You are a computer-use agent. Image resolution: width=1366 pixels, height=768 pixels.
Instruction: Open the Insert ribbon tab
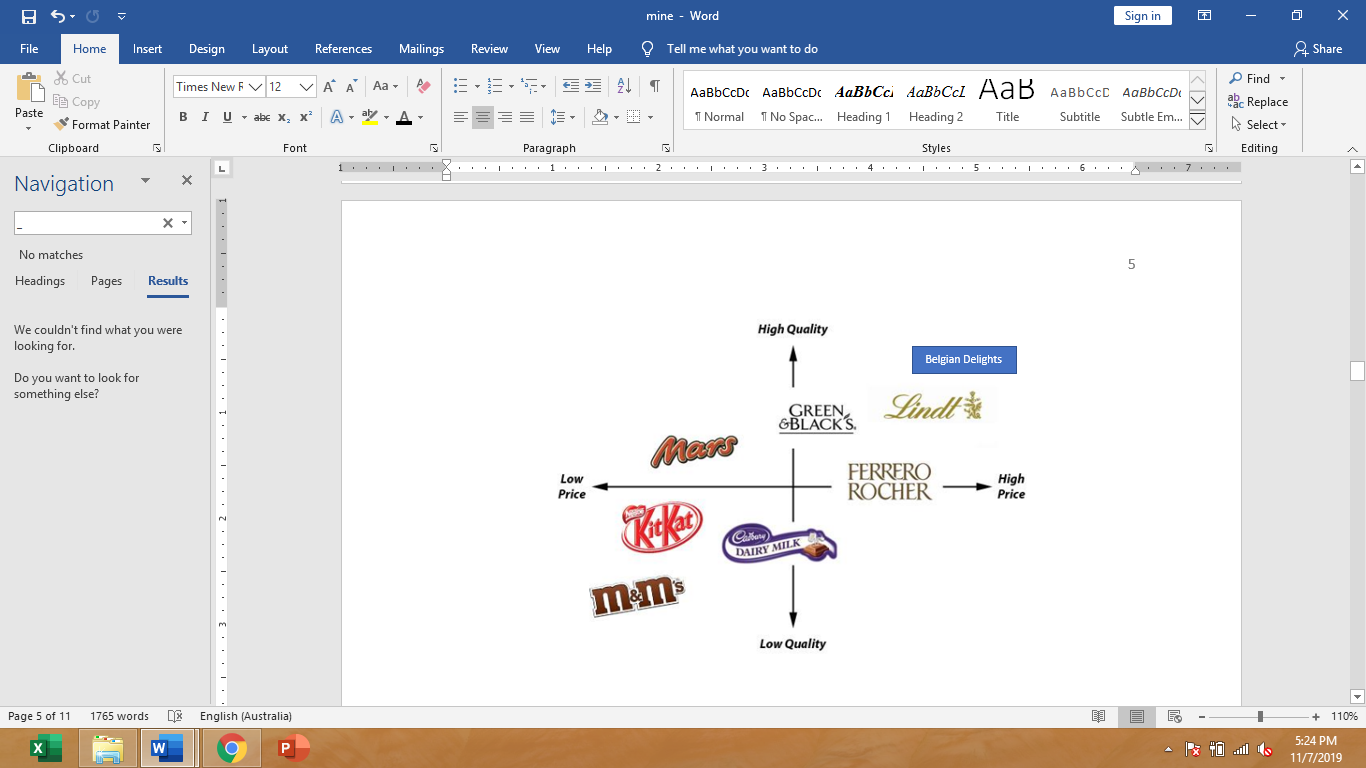coord(147,48)
